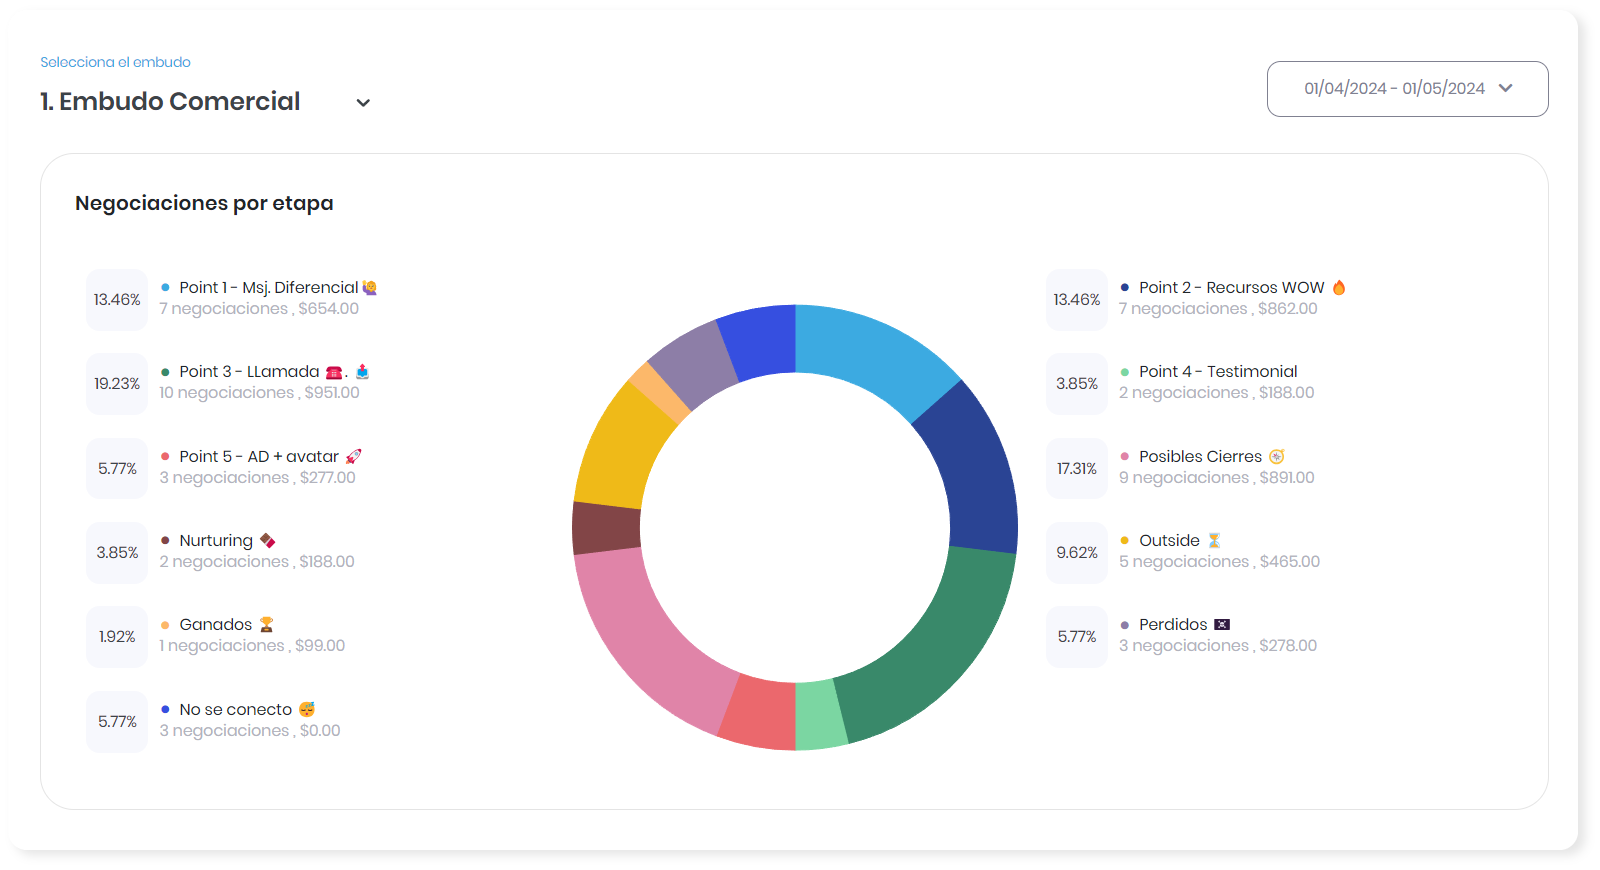Click the red telephone emoji beside Point 3 - LLamada
1600x870 pixels.
[x=334, y=372]
